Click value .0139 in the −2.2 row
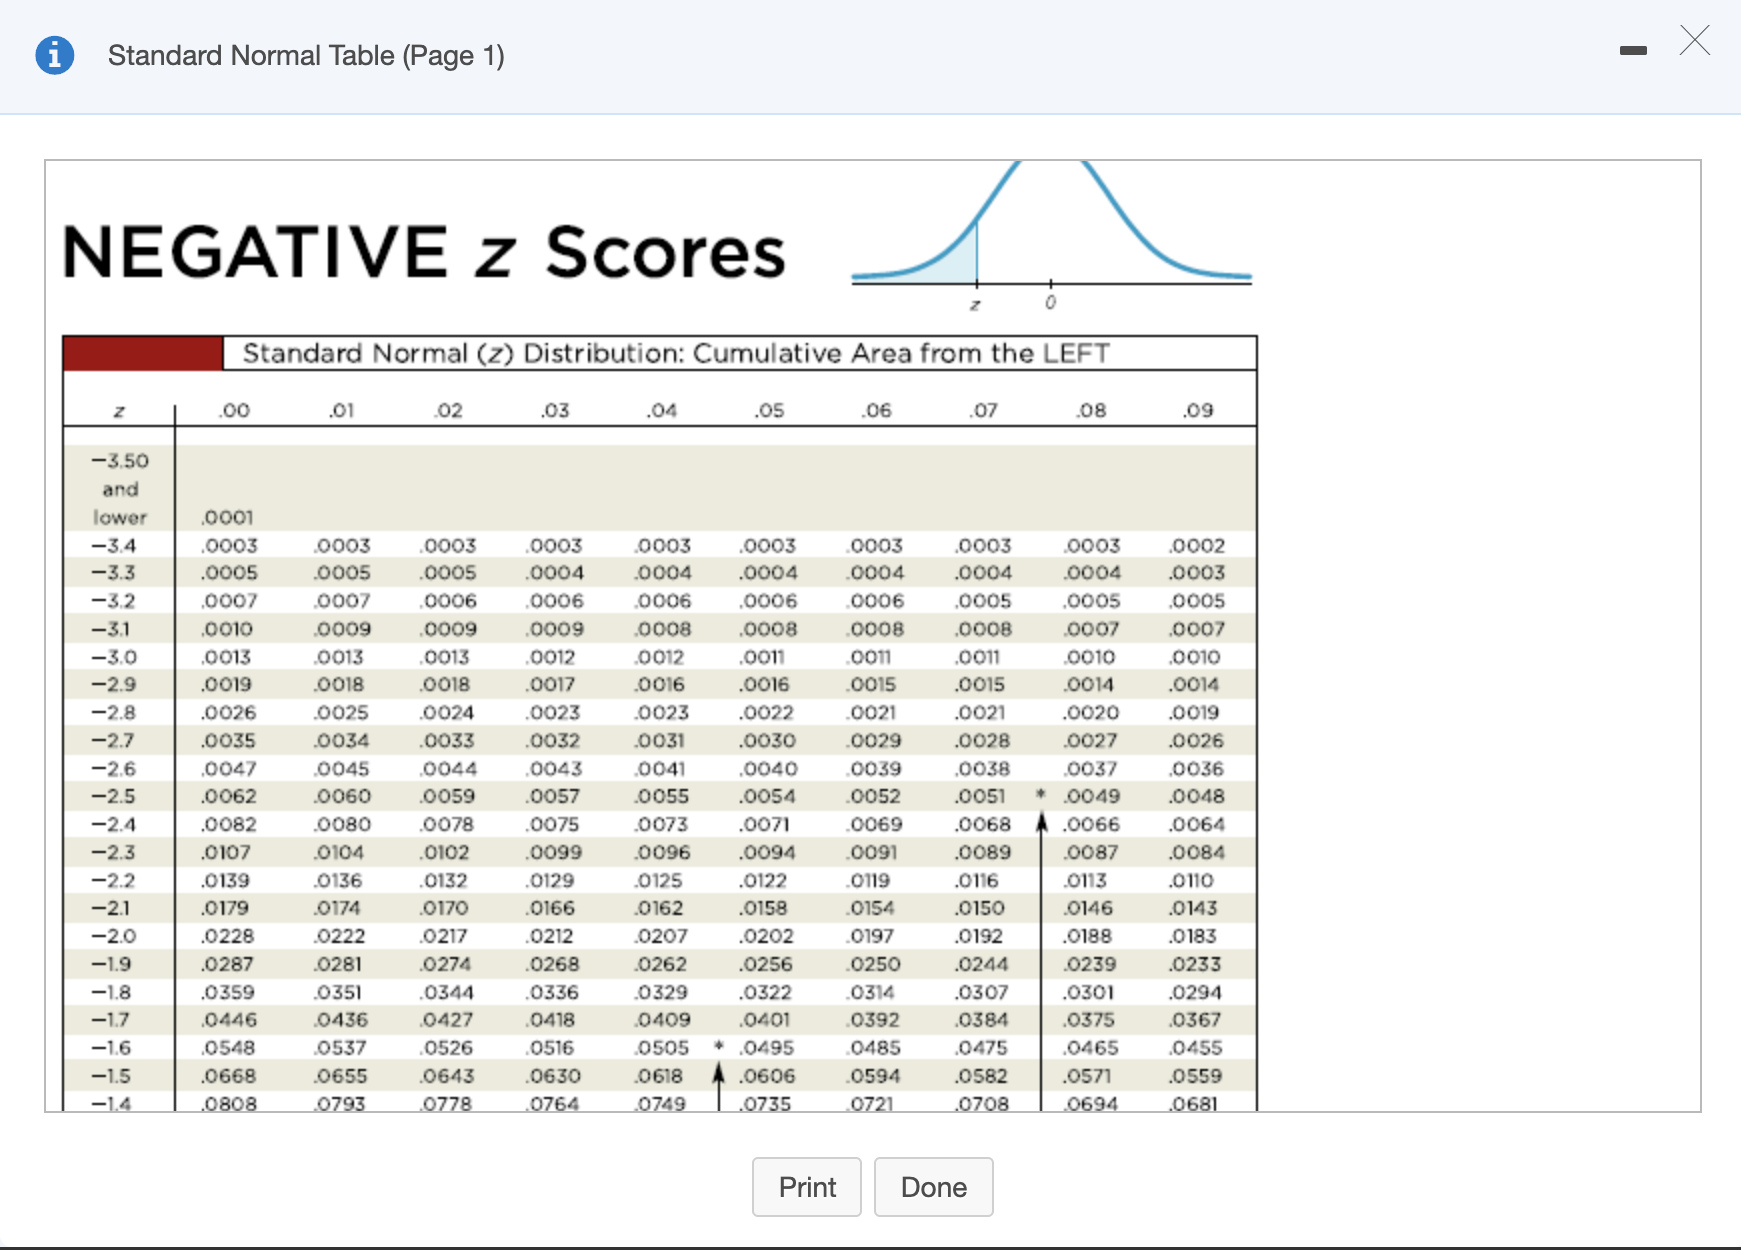The image size is (1741, 1250). [225, 881]
